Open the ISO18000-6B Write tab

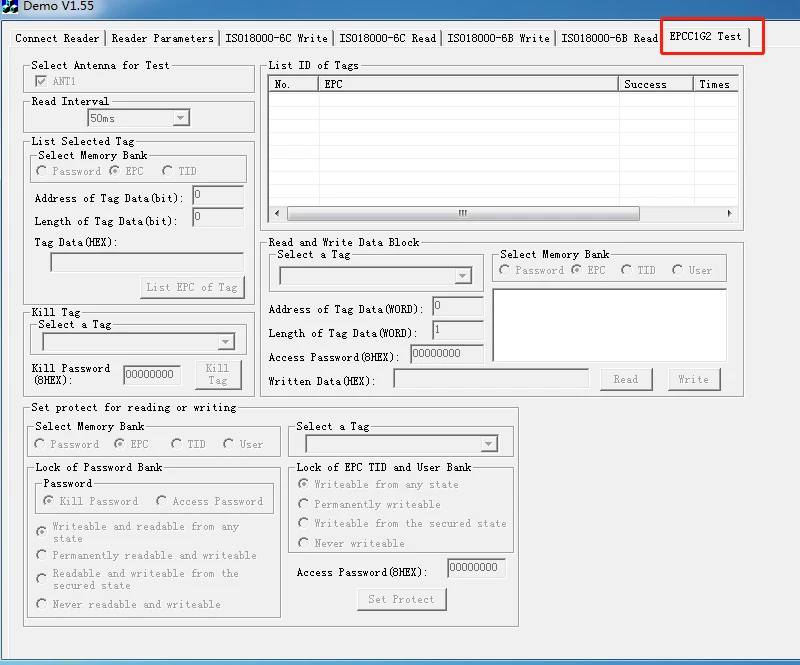pyautogui.click(x=498, y=38)
